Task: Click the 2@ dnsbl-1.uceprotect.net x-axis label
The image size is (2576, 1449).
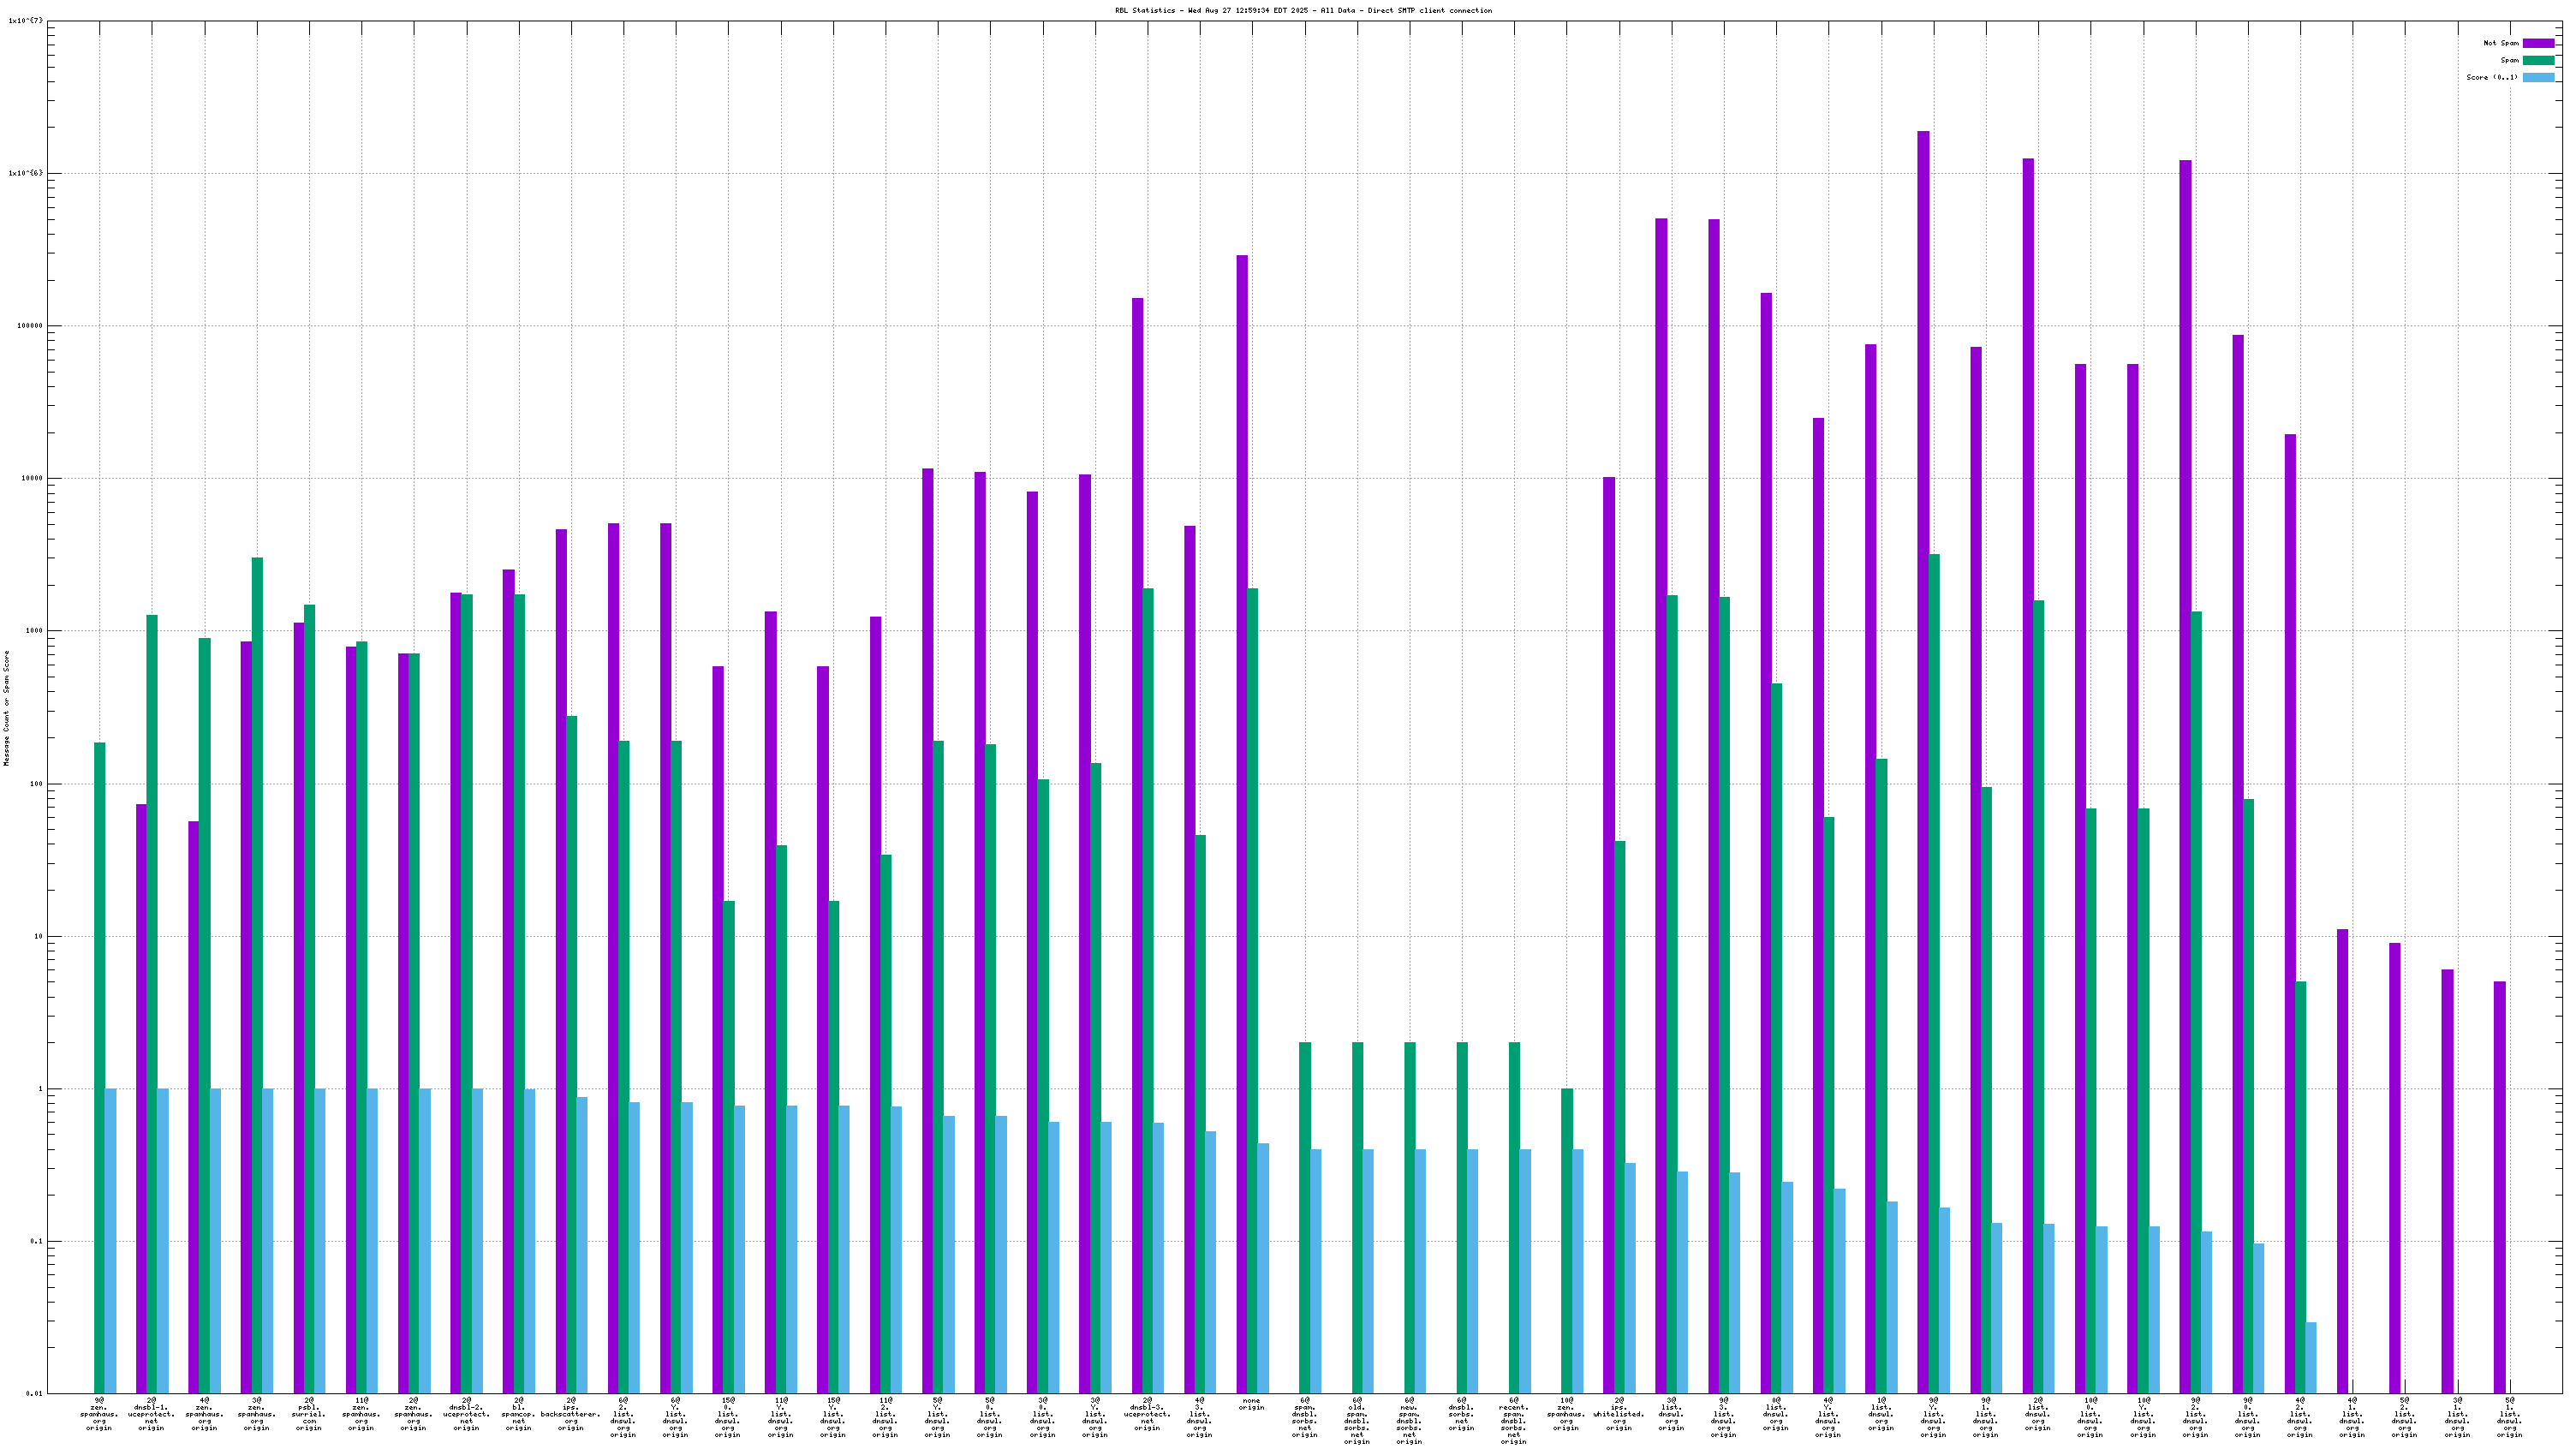Action: 151,1413
